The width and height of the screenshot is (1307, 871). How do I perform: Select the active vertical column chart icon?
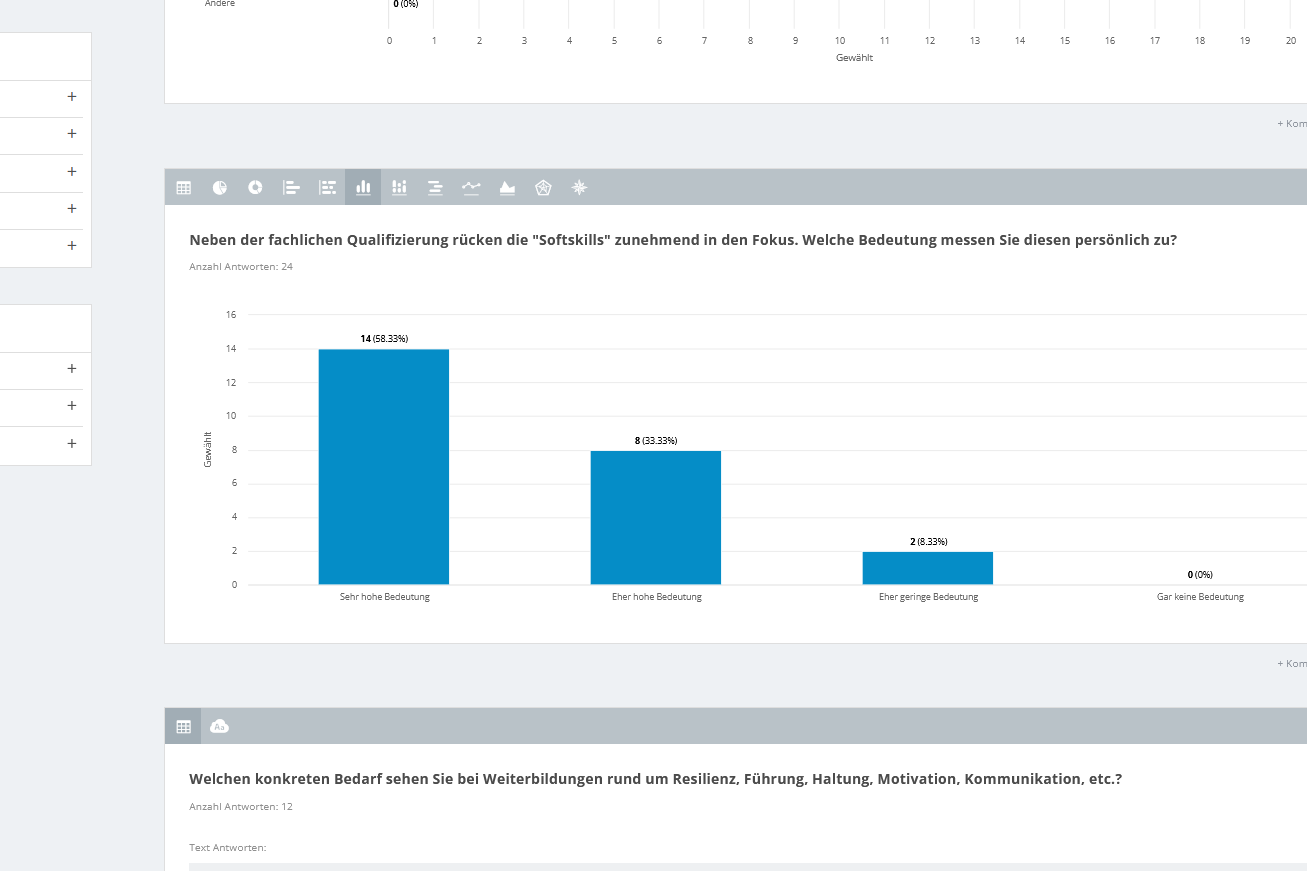363,187
